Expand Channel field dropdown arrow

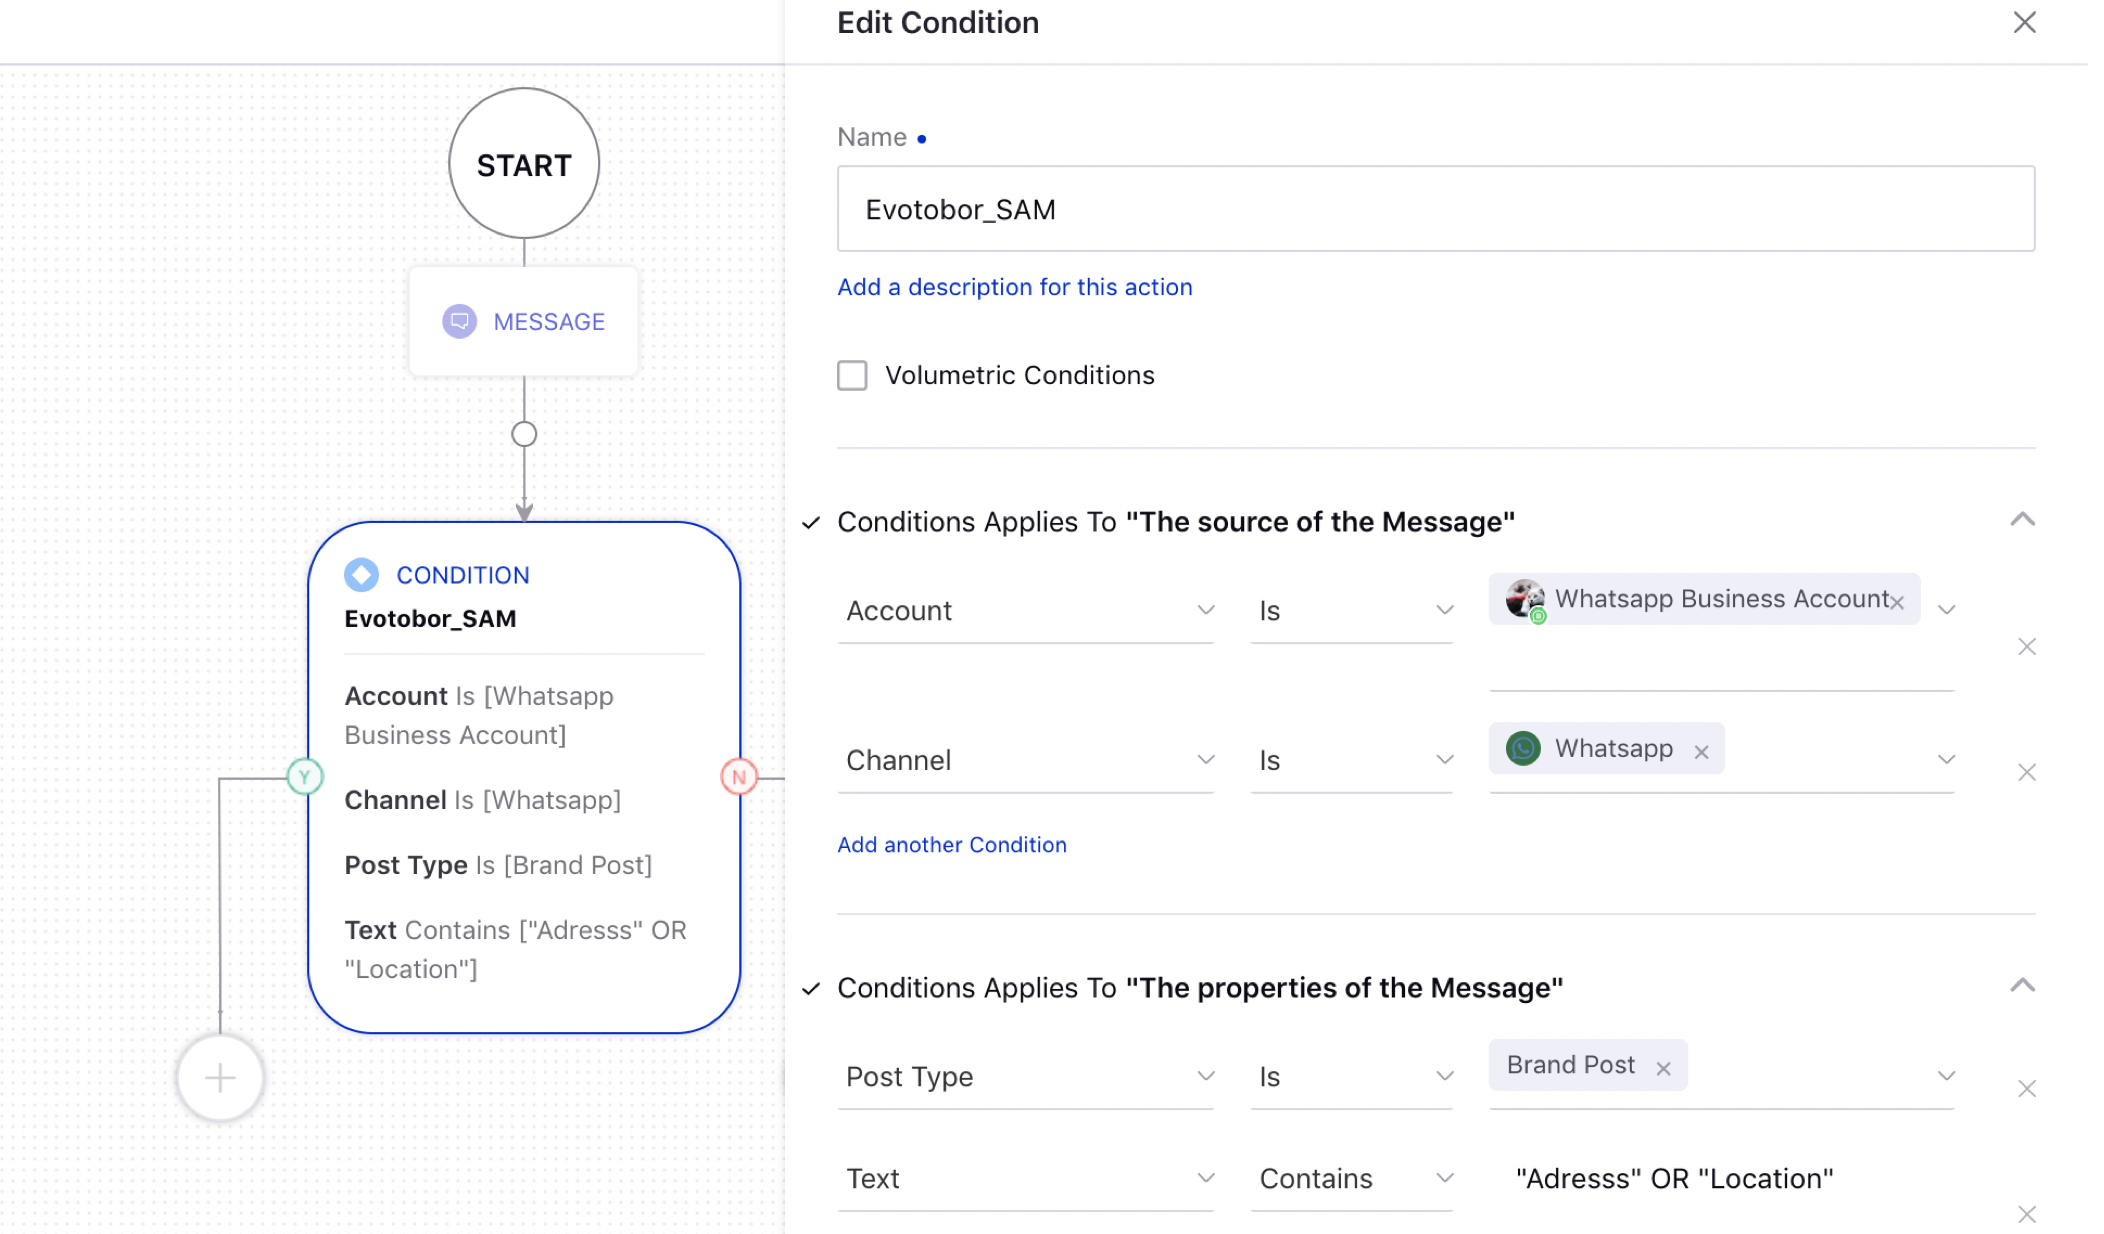(1204, 759)
